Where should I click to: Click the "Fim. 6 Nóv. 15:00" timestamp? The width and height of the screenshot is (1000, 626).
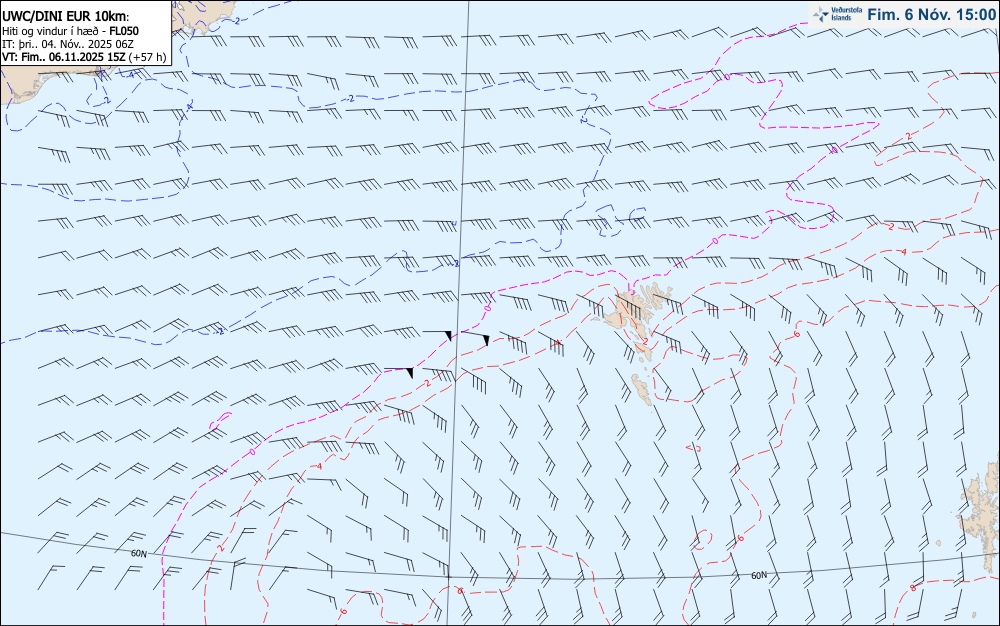(x=931, y=15)
